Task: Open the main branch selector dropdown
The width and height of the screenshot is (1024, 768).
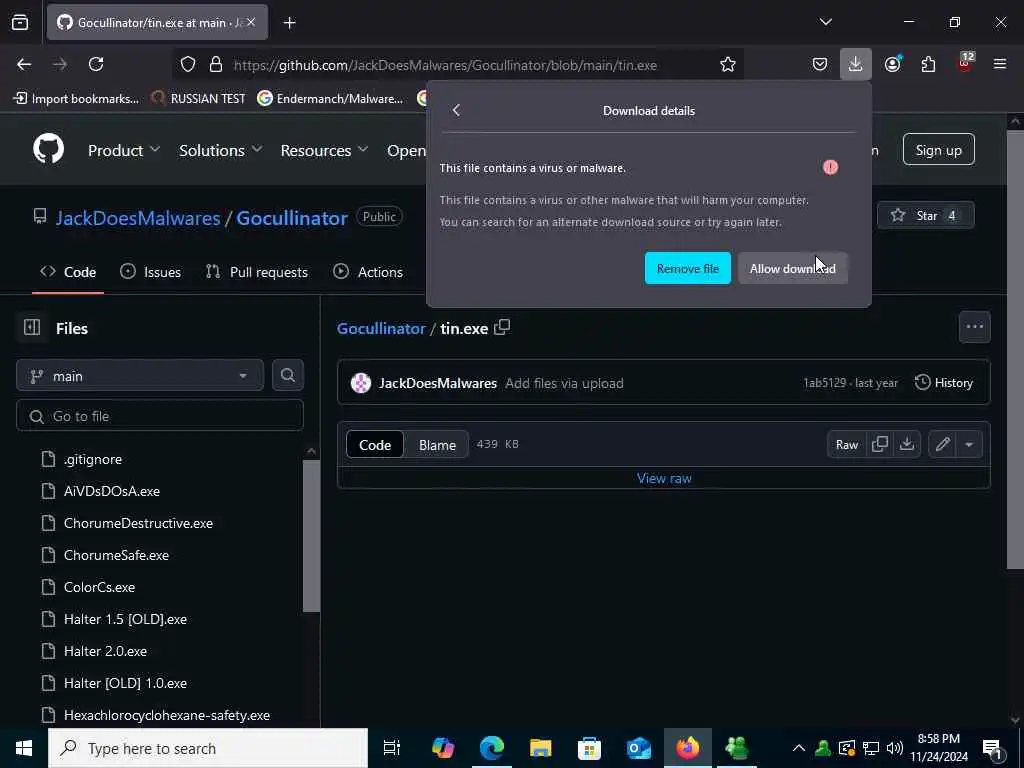Action: pyautogui.click(x=140, y=376)
